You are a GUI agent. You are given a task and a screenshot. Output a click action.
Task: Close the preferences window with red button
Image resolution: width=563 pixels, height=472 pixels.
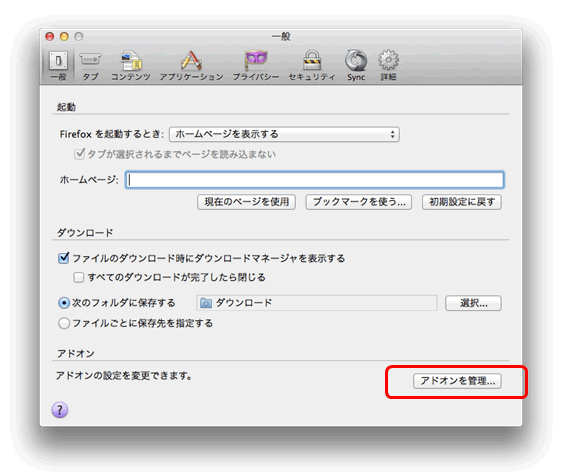(x=50, y=37)
